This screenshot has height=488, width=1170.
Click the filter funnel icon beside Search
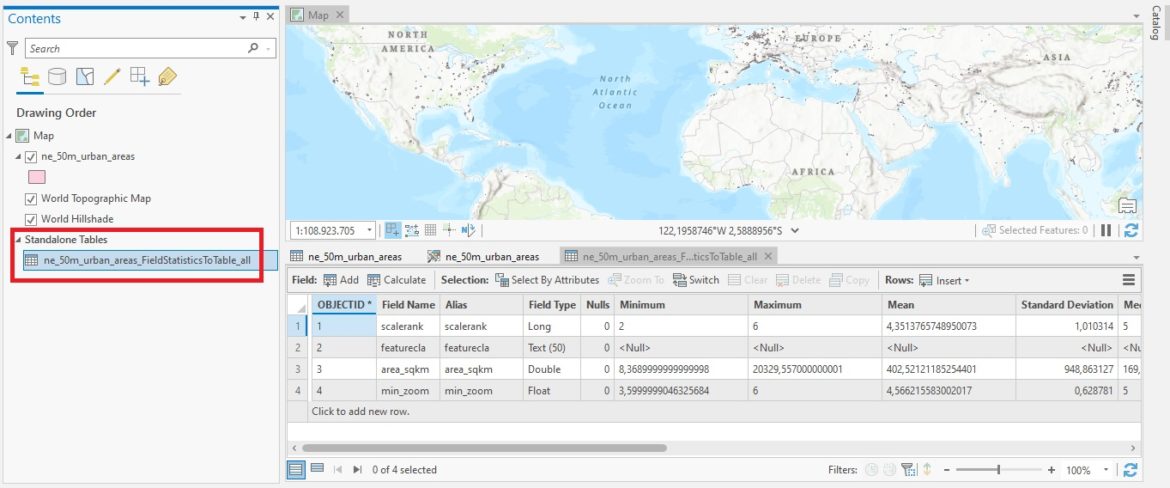[x=12, y=49]
